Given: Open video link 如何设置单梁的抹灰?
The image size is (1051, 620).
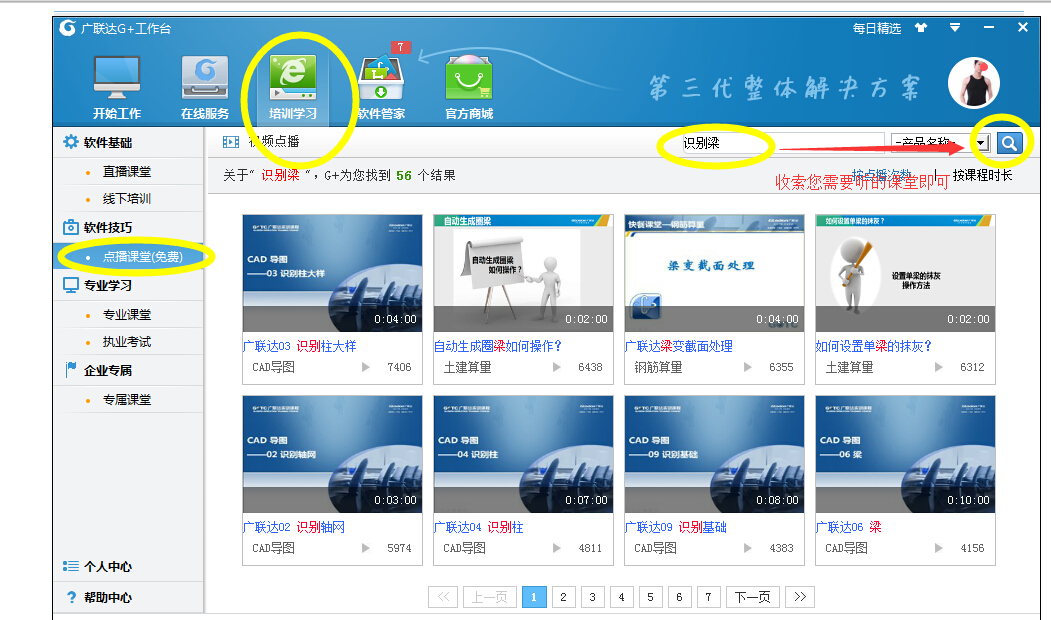Looking at the screenshot, I should coord(874,346).
